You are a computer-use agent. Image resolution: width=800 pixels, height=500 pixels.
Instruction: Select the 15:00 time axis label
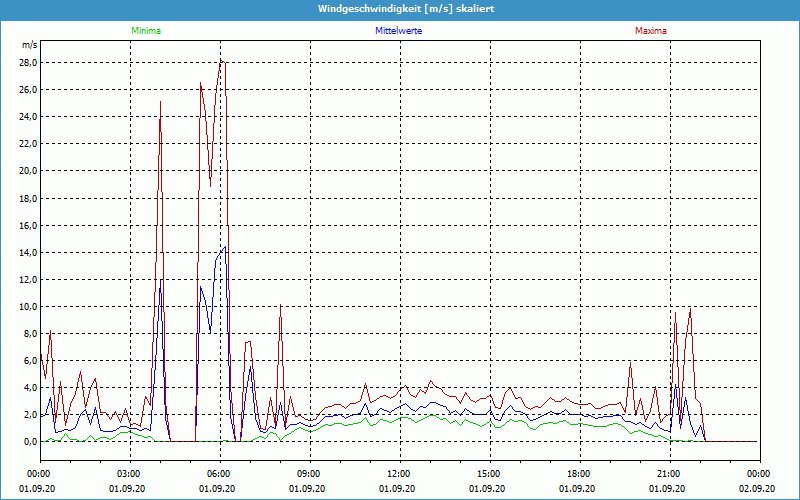coord(489,473)
